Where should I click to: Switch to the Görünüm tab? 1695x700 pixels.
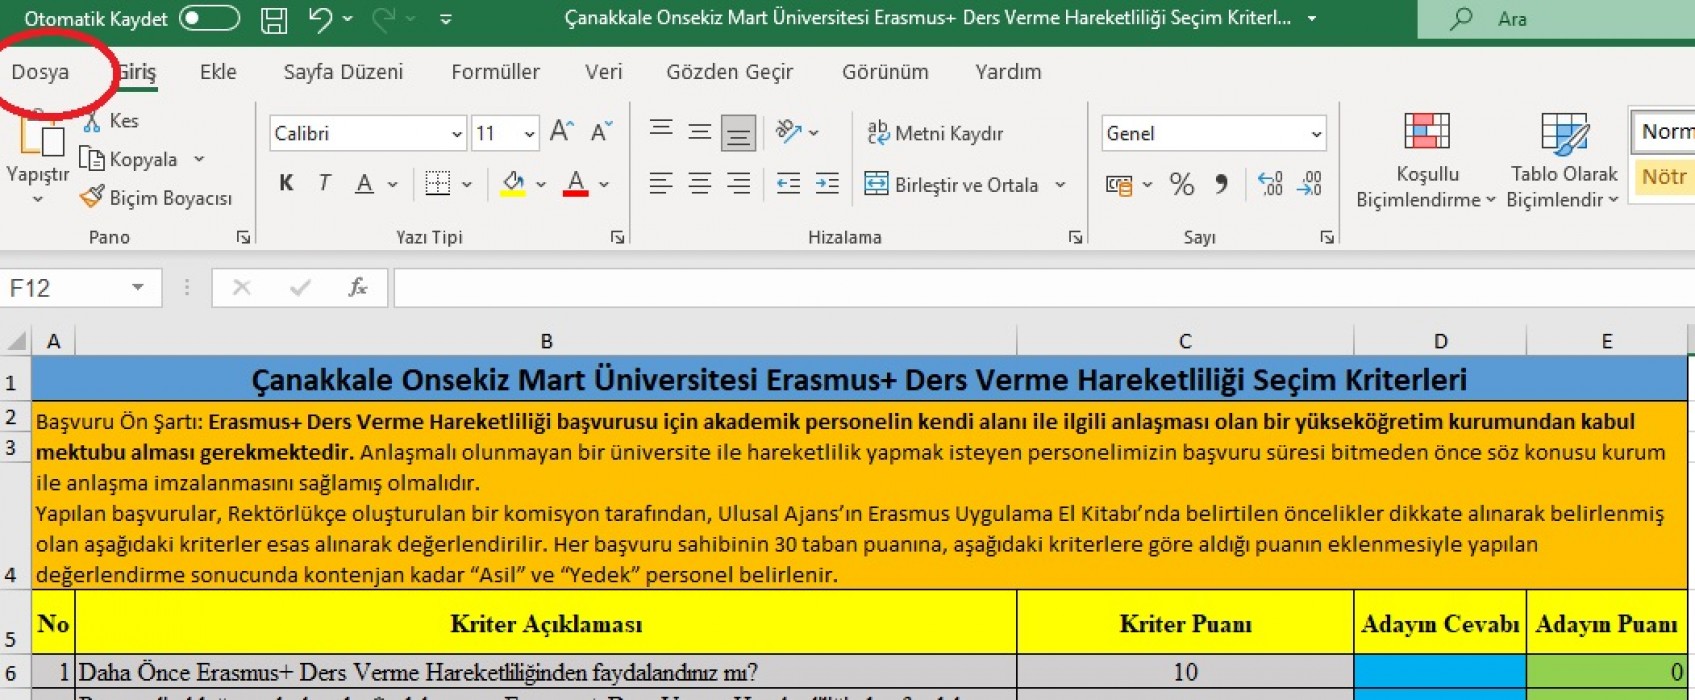(x=885, y=72)
